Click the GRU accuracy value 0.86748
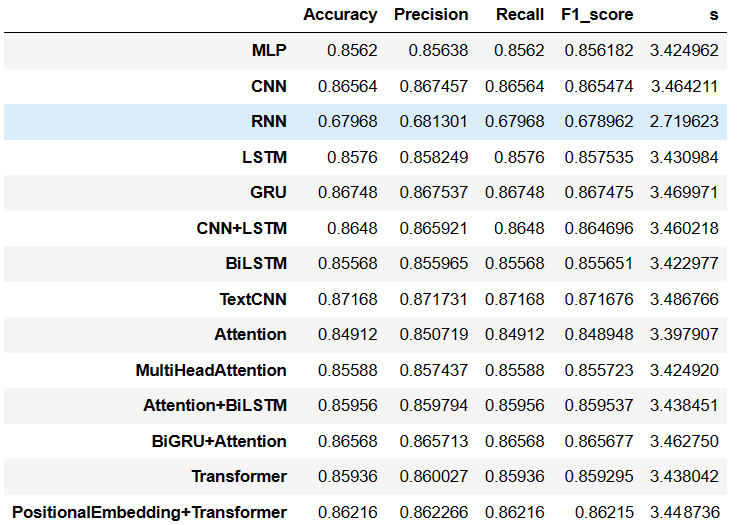Image resolution: width=738 pixels, height=525 pixels. [x=347, y=192]
